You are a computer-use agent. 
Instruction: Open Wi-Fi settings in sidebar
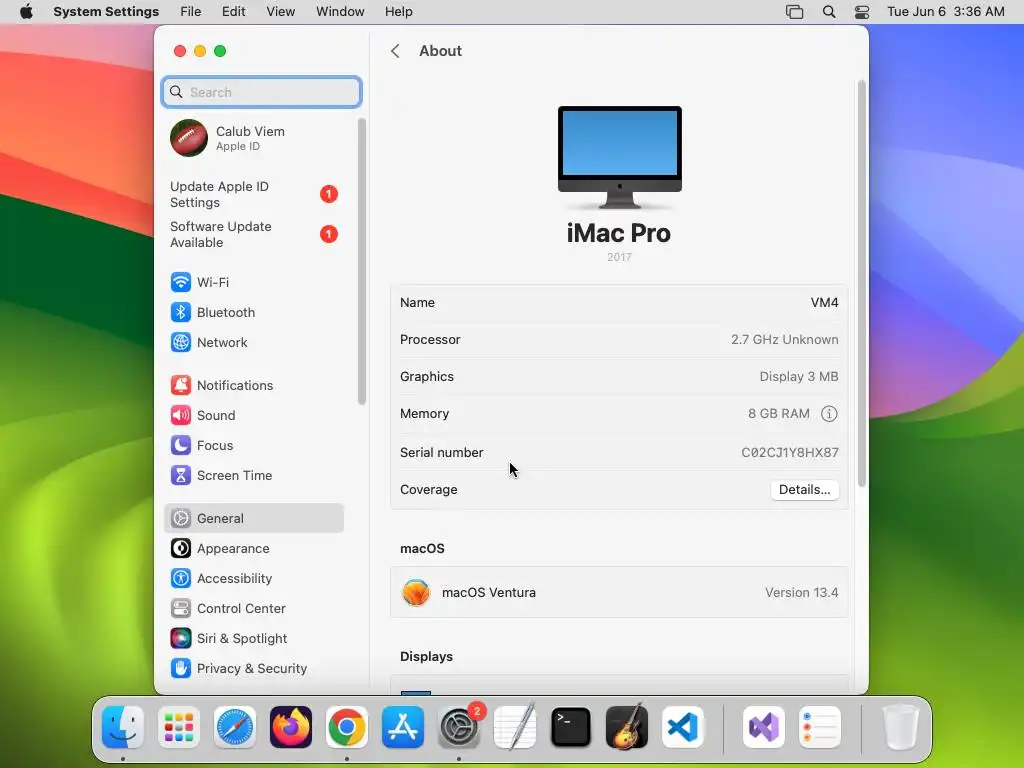254,282
